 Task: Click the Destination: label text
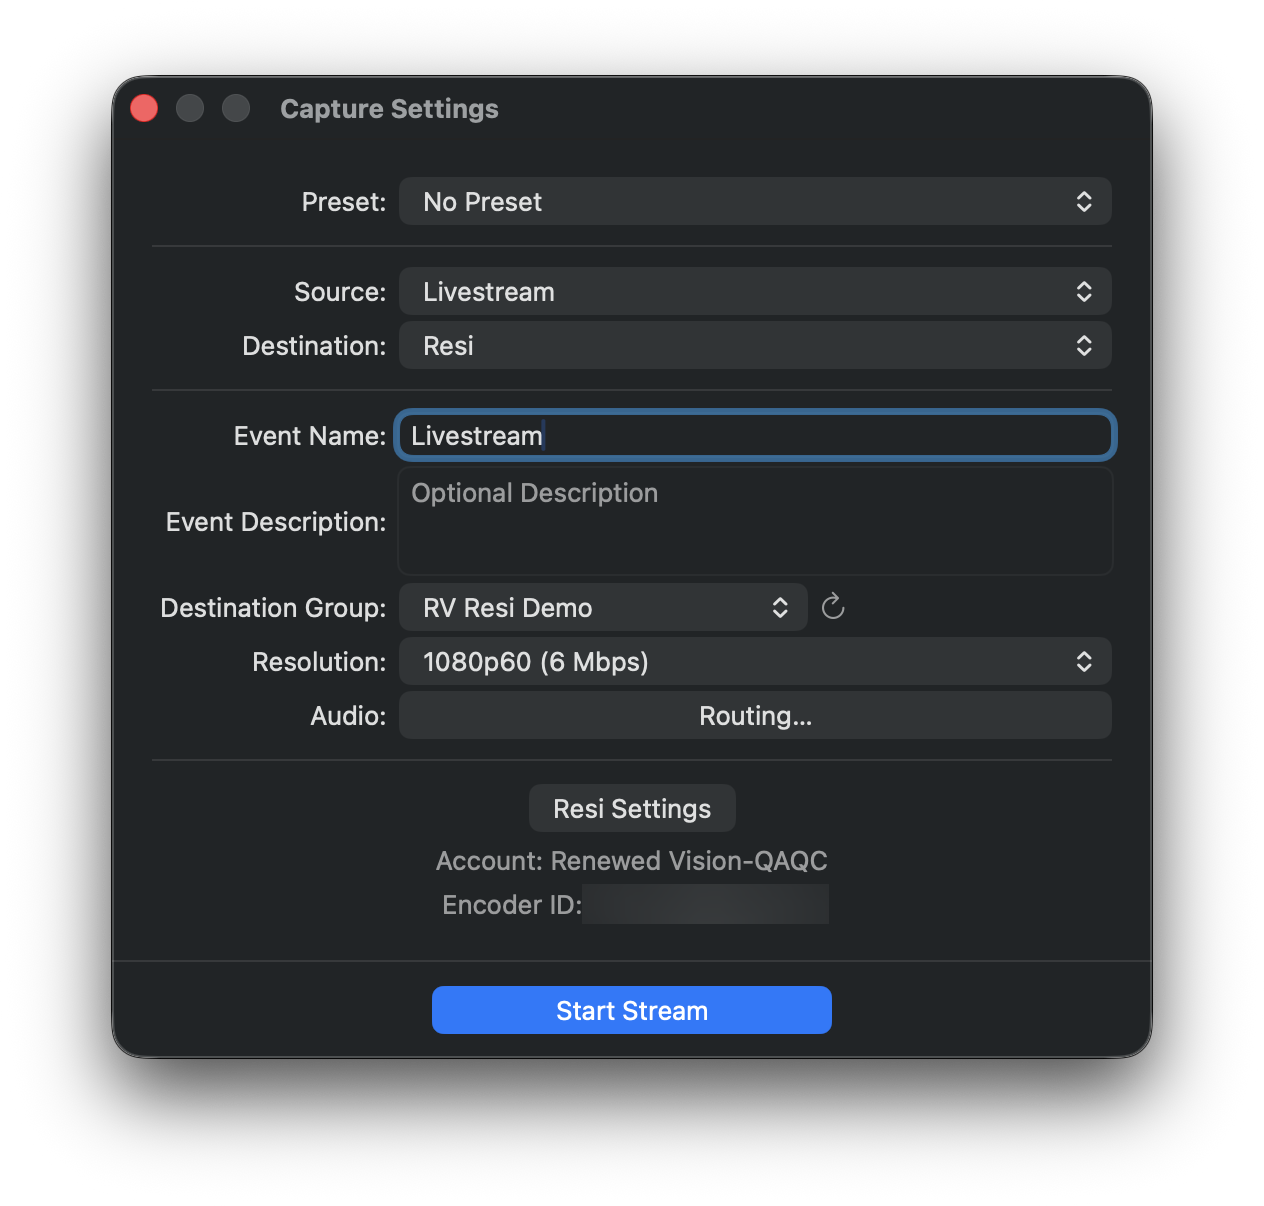tap(314, 346)
